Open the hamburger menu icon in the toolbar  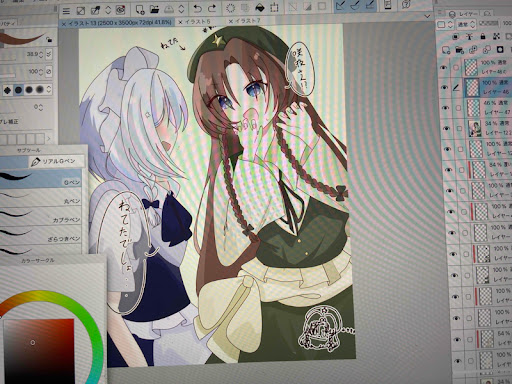(x=66, y=11)
